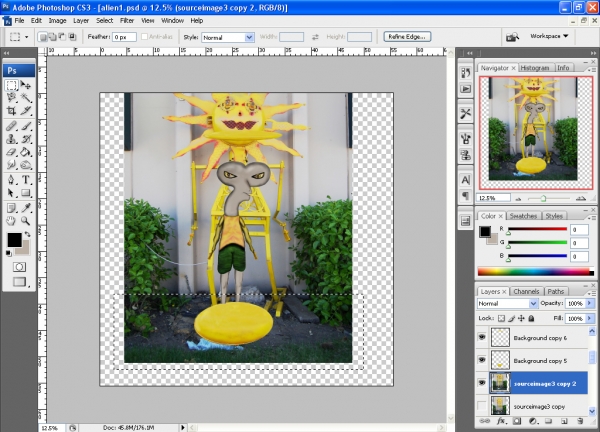
Task: Expand the right panel dock arrows
Action: coord(593,53)
